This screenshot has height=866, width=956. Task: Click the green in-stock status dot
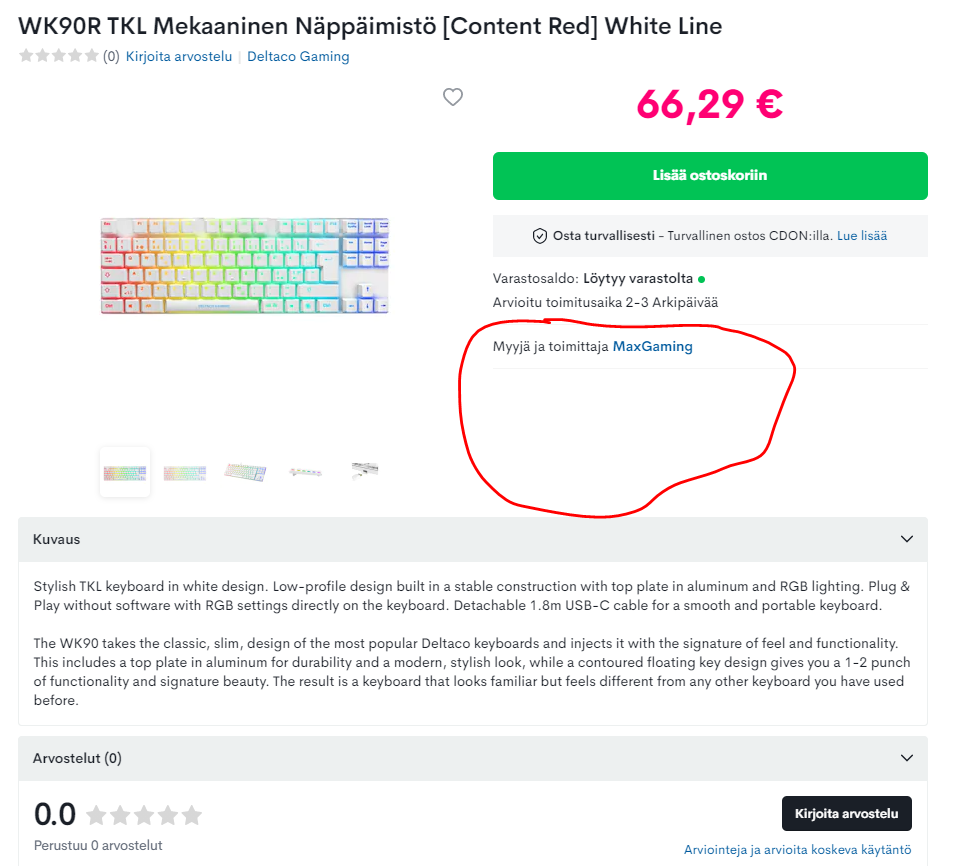(702, 279)
